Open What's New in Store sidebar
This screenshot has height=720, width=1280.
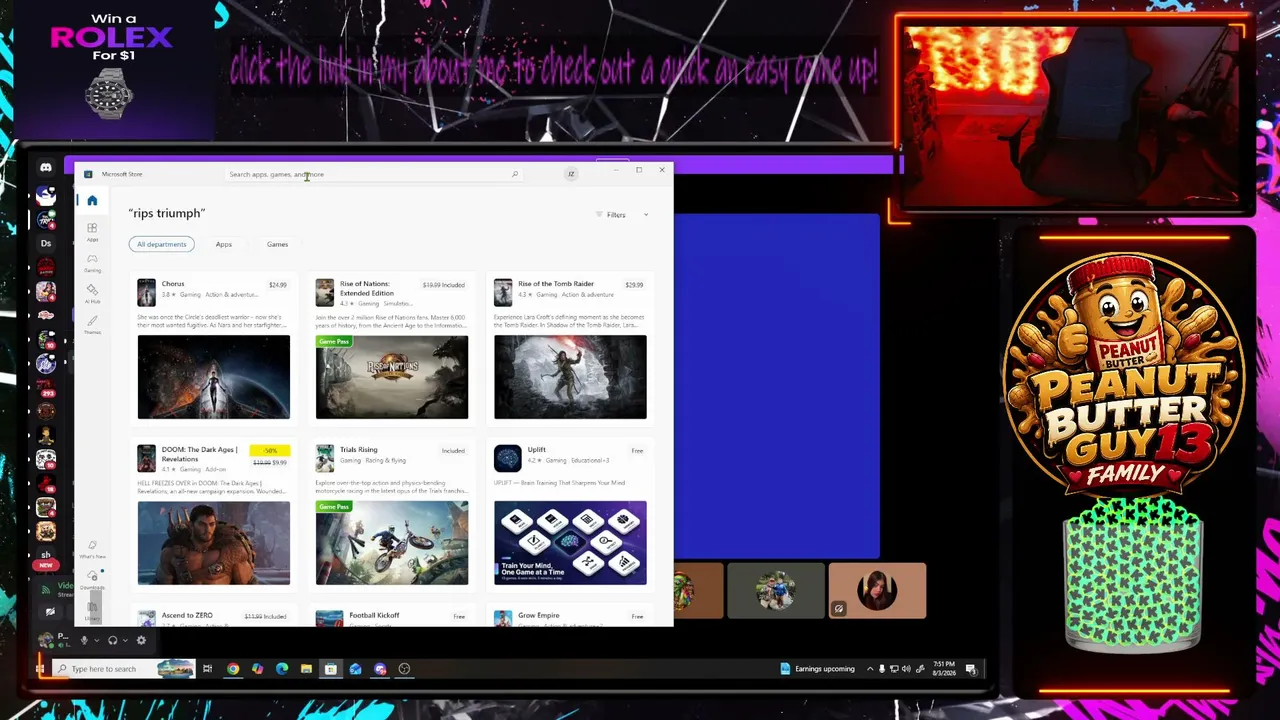point(92,549)
